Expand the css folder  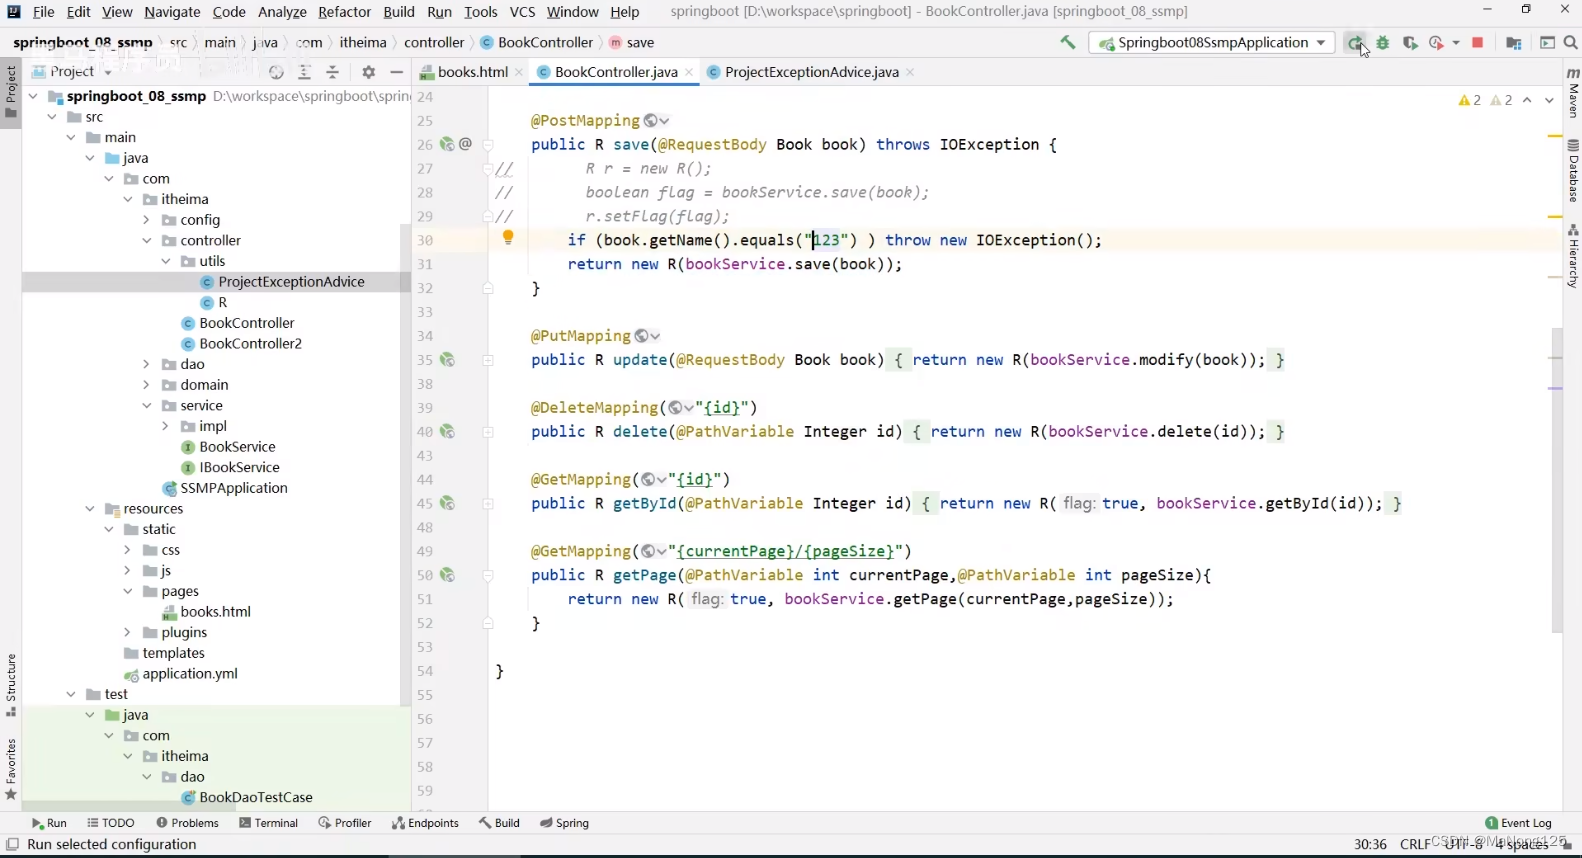click(x=127, y=550)
